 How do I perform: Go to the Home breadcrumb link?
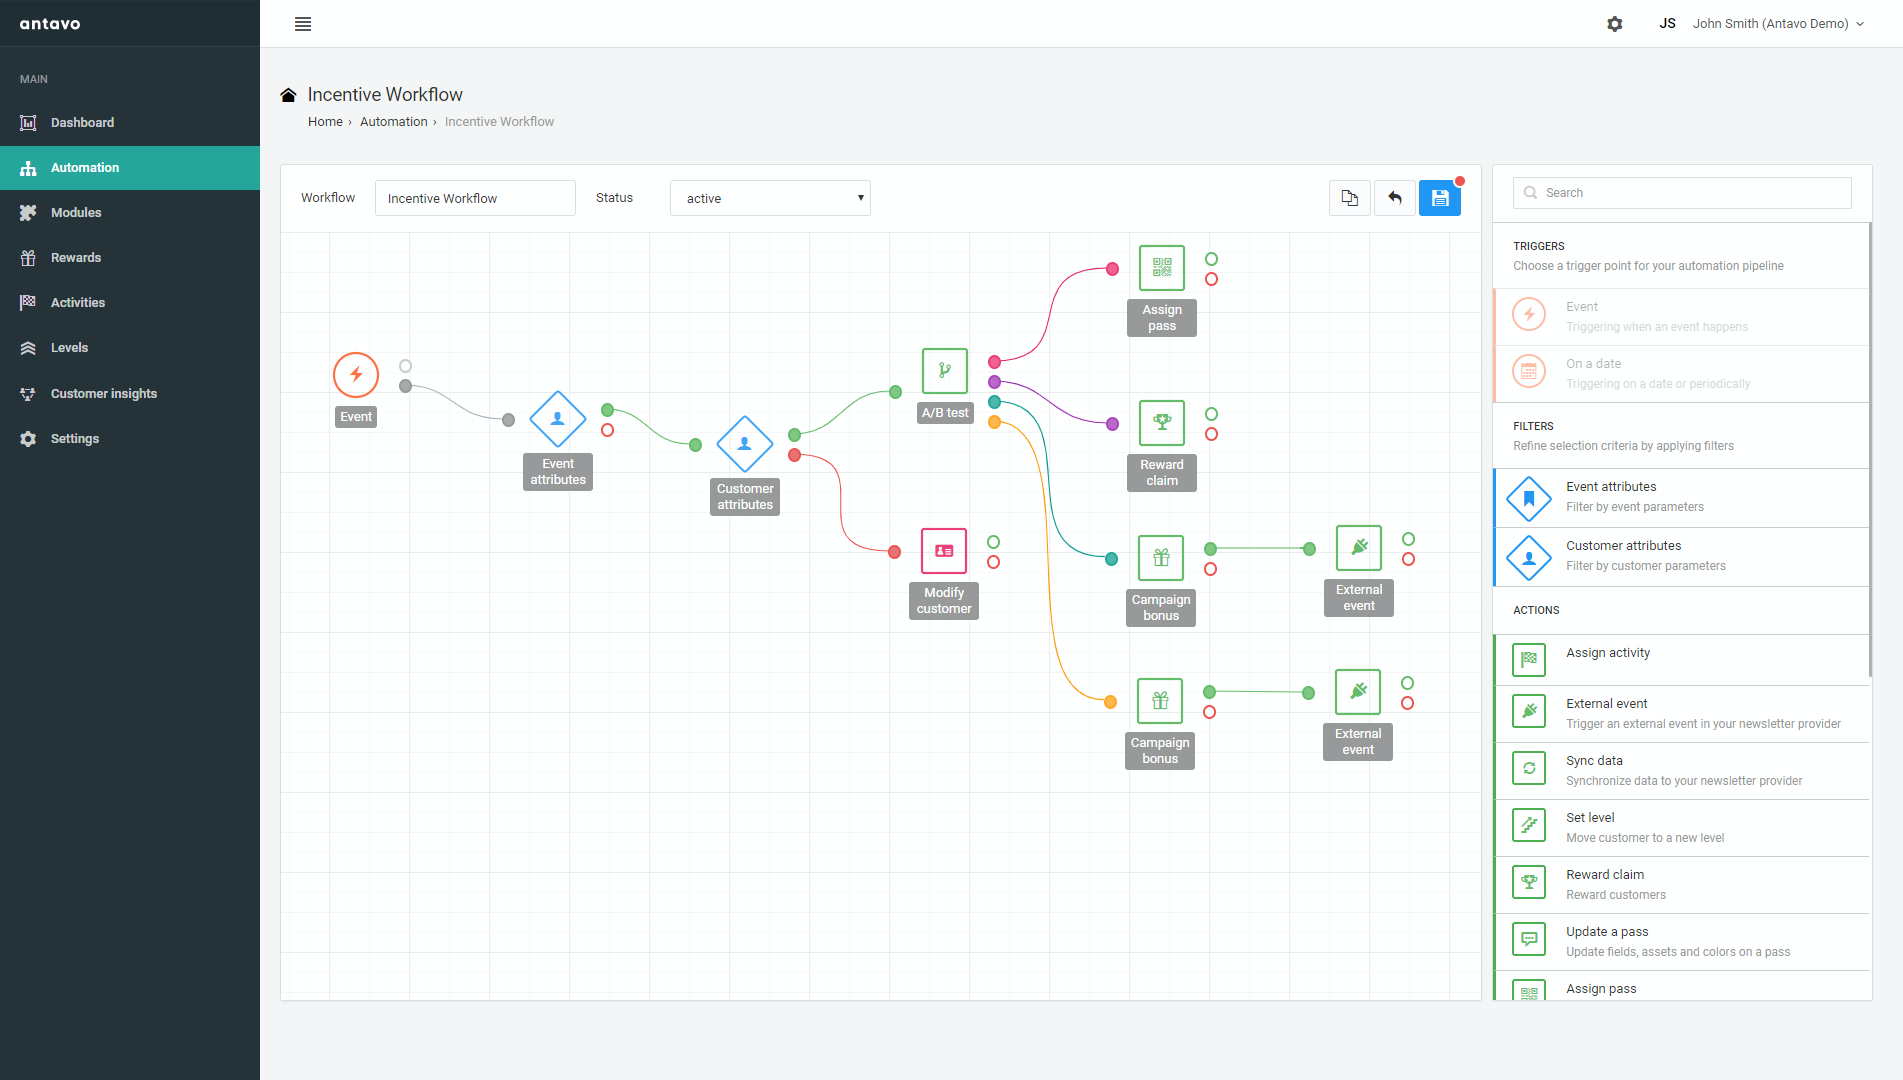(x=325, y=122)
